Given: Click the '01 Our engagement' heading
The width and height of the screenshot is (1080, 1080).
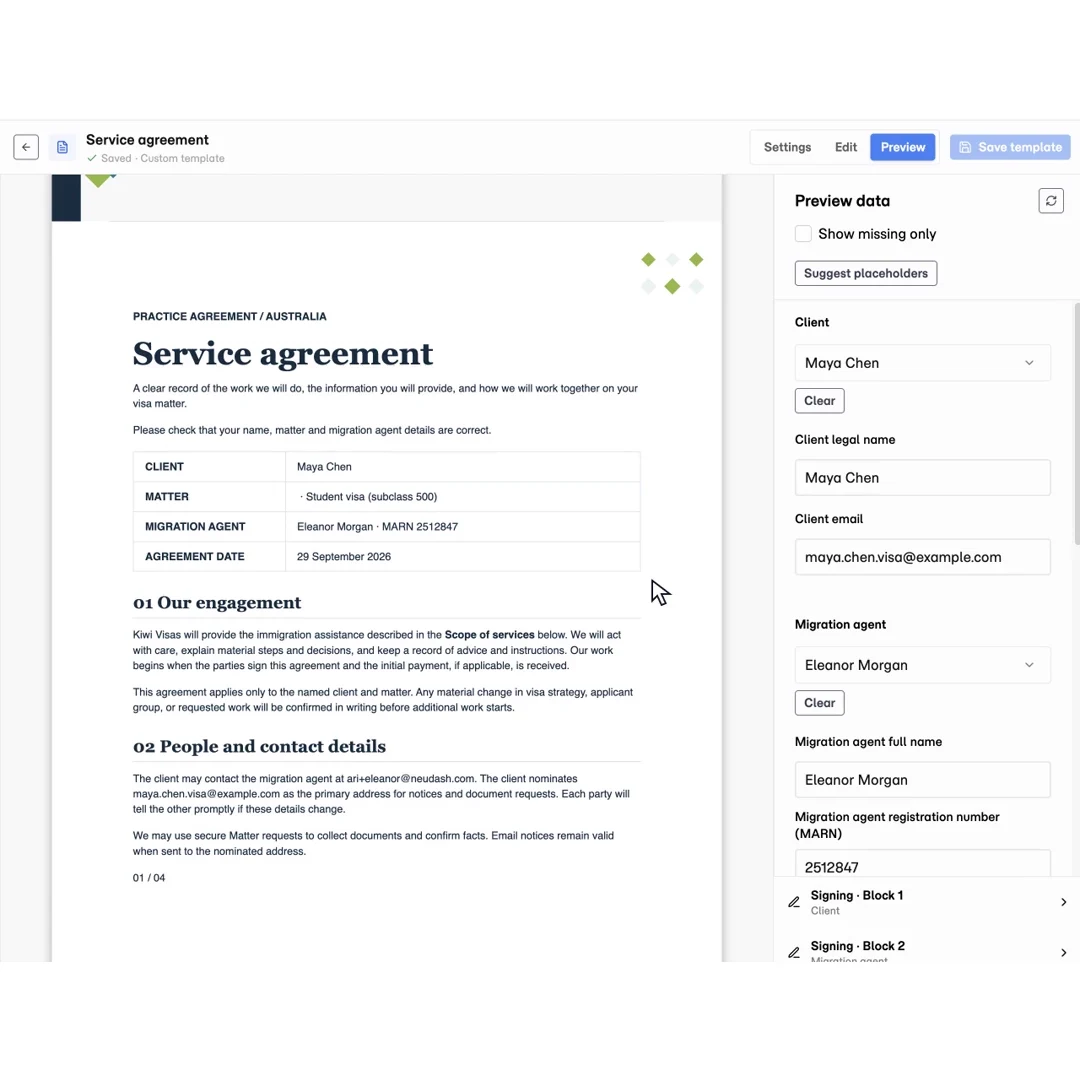Looking at the screenshot, I should tap(217, 603).
